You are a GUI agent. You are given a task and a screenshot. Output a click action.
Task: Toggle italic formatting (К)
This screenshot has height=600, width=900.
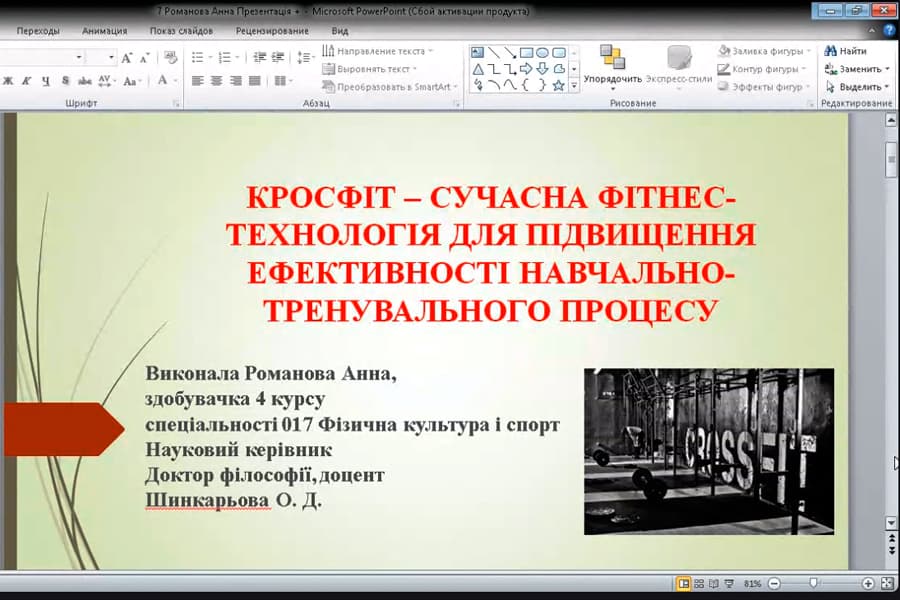(25, 79)
